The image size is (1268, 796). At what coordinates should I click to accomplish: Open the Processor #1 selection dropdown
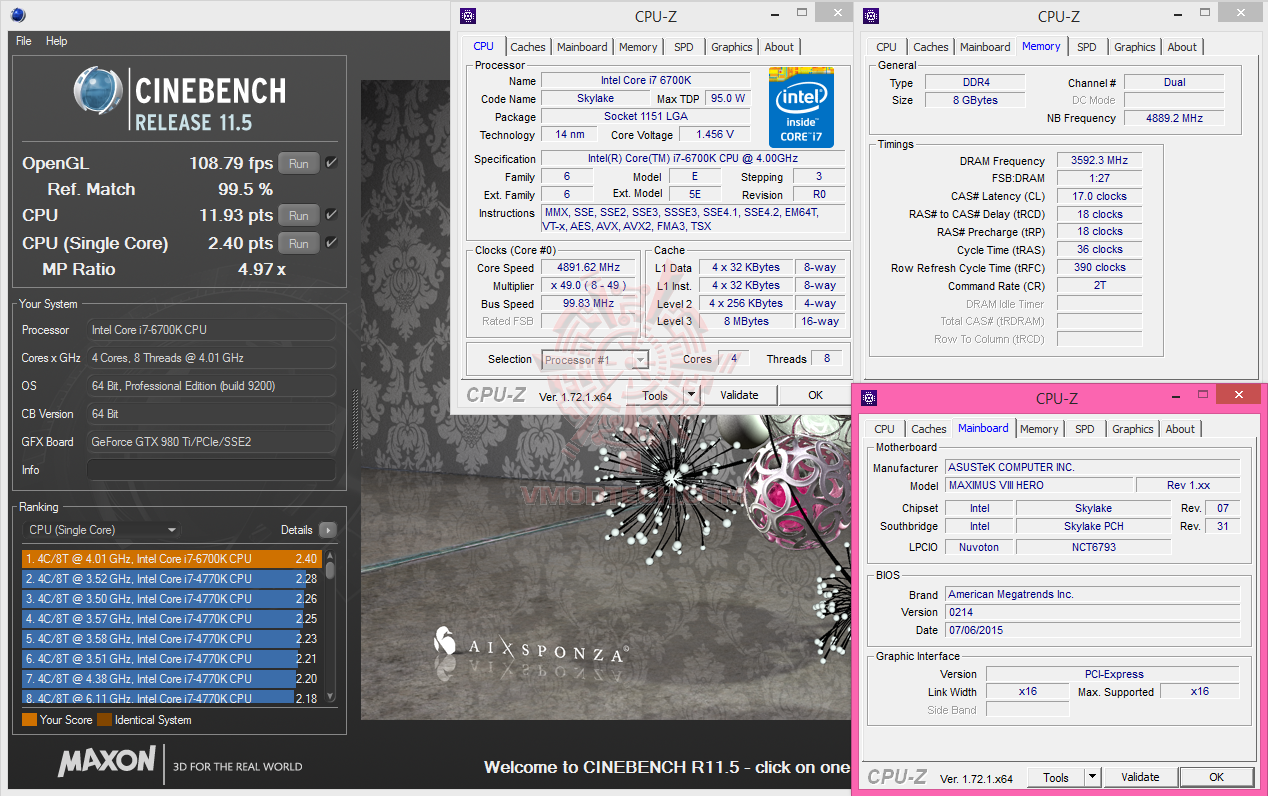click(x=639, y=359)
